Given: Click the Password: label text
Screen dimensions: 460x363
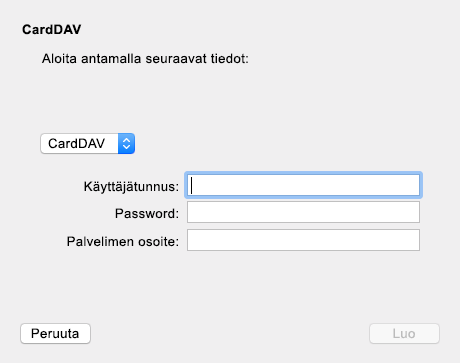Looking at the screenshot, I should pos(147,214).
